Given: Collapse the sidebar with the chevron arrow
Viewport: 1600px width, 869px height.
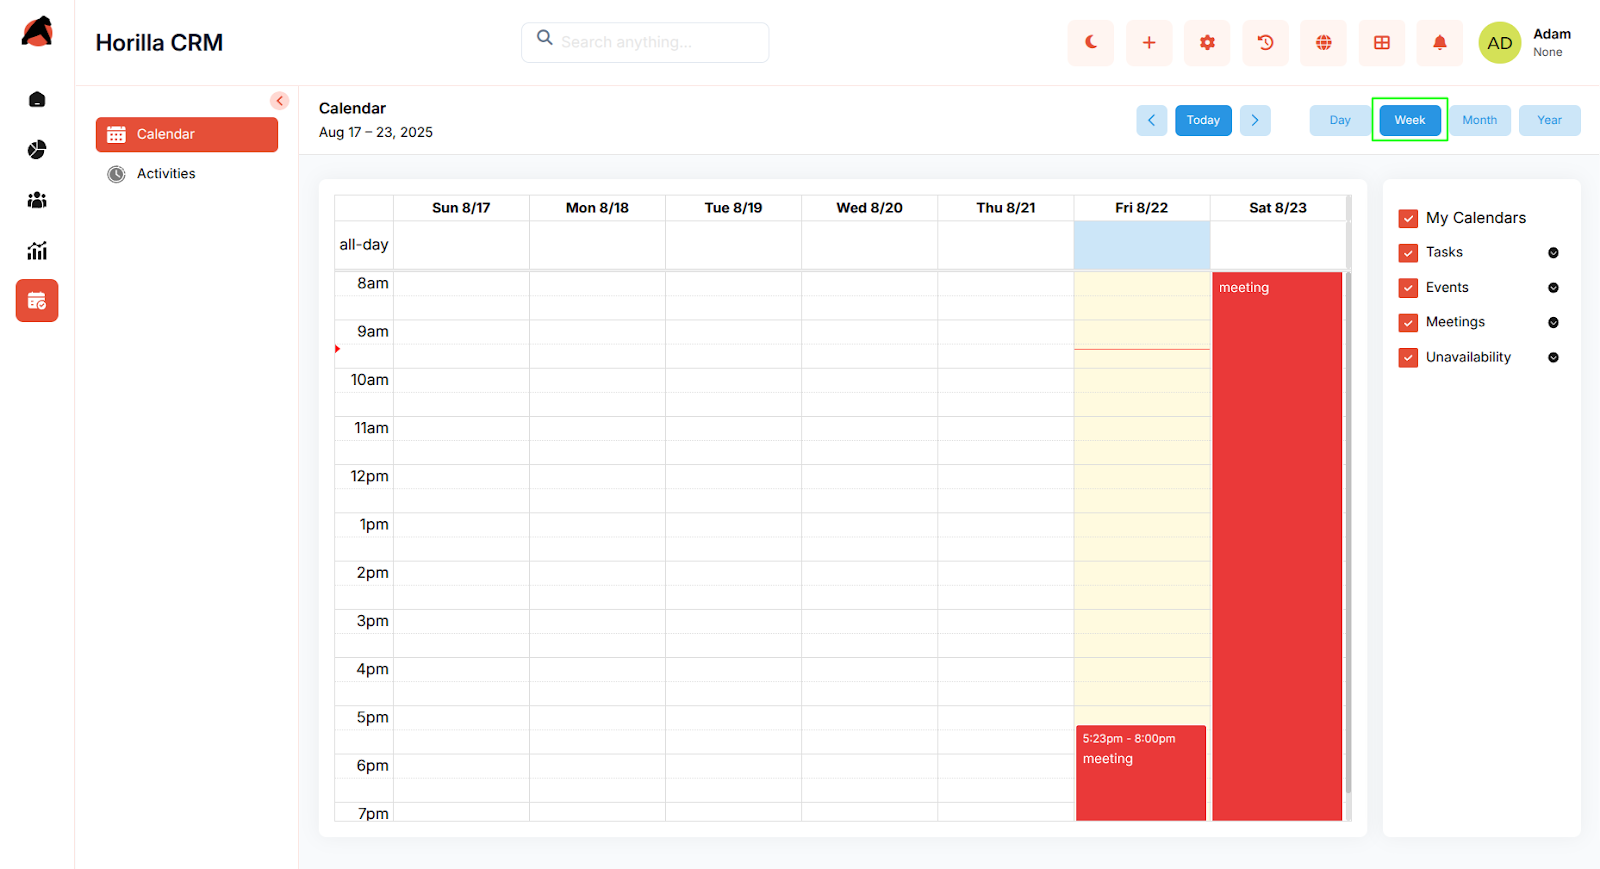Looking at the screenshot, I should click(279, 101).
